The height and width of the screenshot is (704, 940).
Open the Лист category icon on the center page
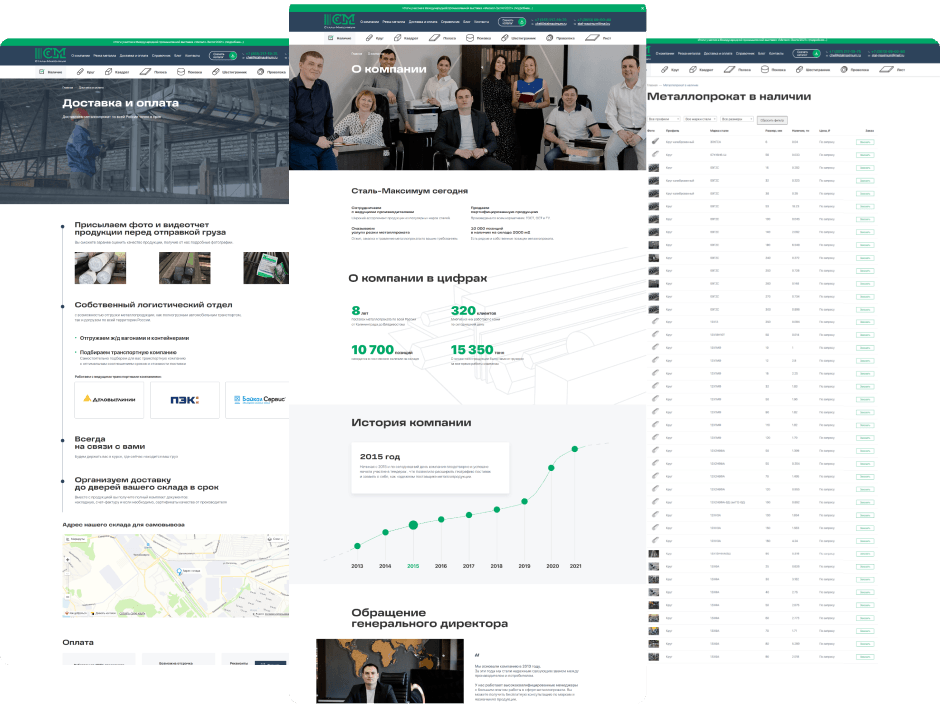click(x=592, y=38)
